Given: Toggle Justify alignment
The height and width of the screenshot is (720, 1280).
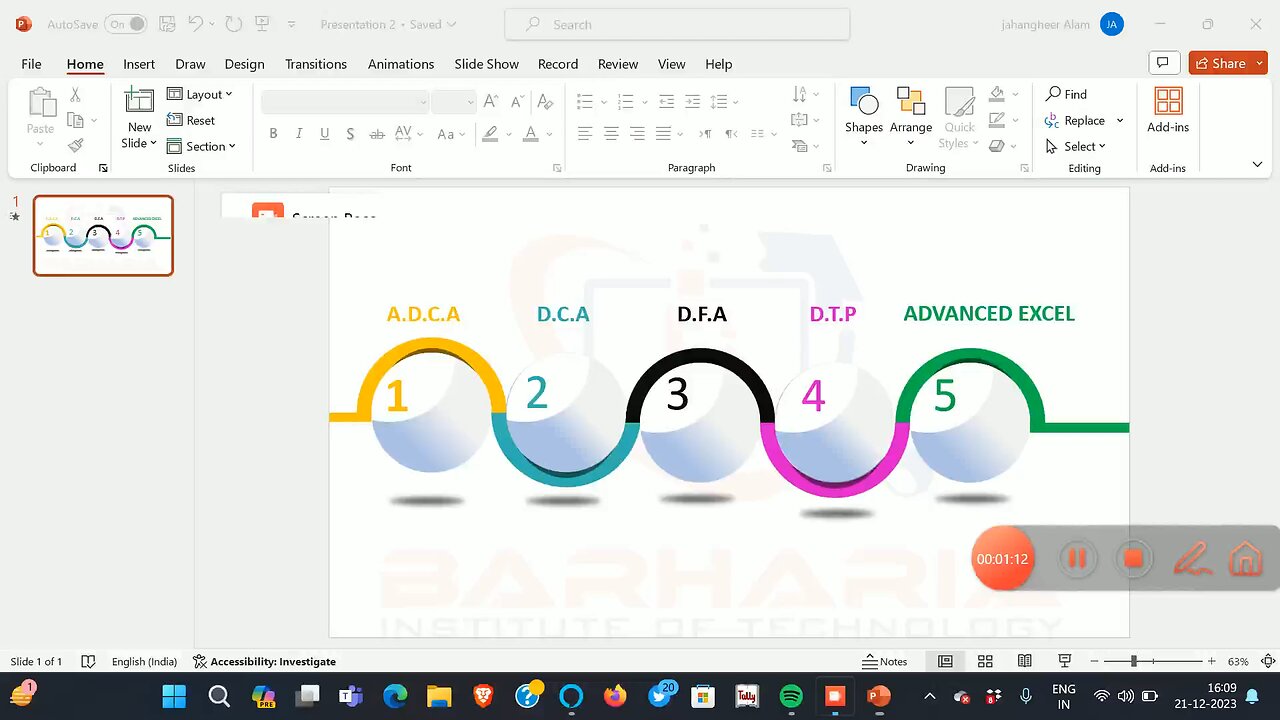Looking at the screenshot, I should 663,134.
